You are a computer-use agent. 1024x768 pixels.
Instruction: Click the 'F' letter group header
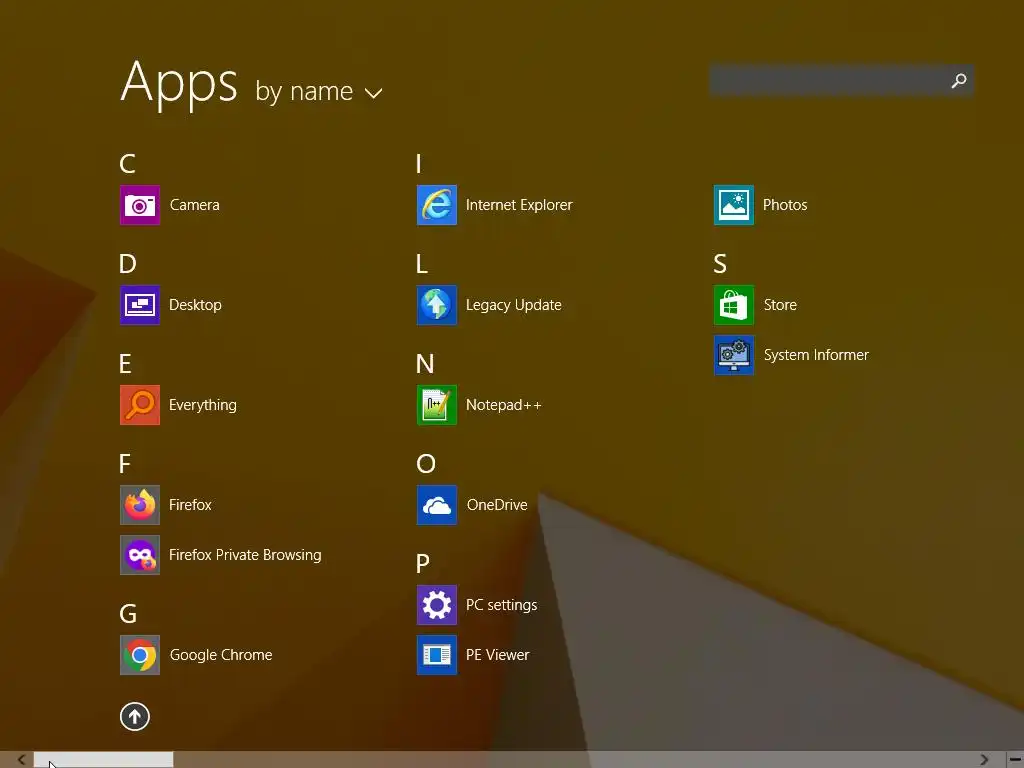pos(125,464)
